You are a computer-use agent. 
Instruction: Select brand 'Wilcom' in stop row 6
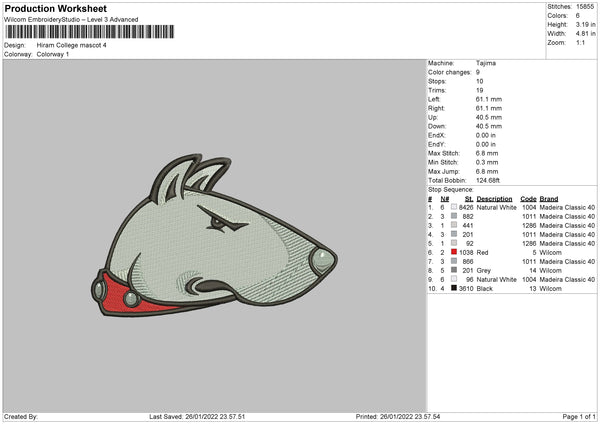[550, 253]
